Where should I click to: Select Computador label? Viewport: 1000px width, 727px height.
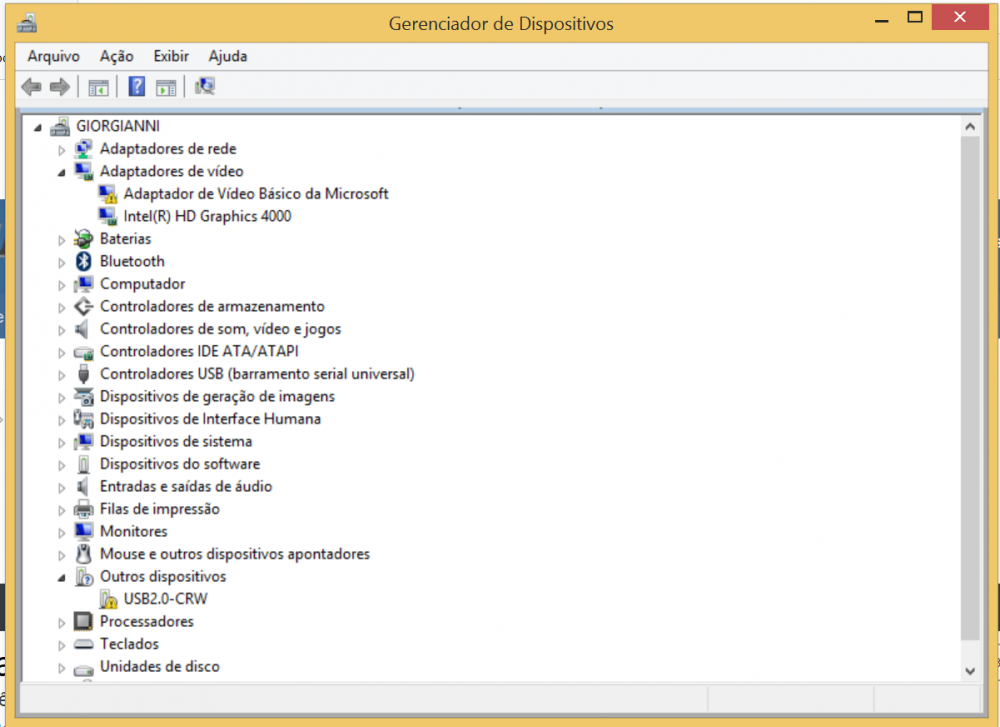(142, 284)
